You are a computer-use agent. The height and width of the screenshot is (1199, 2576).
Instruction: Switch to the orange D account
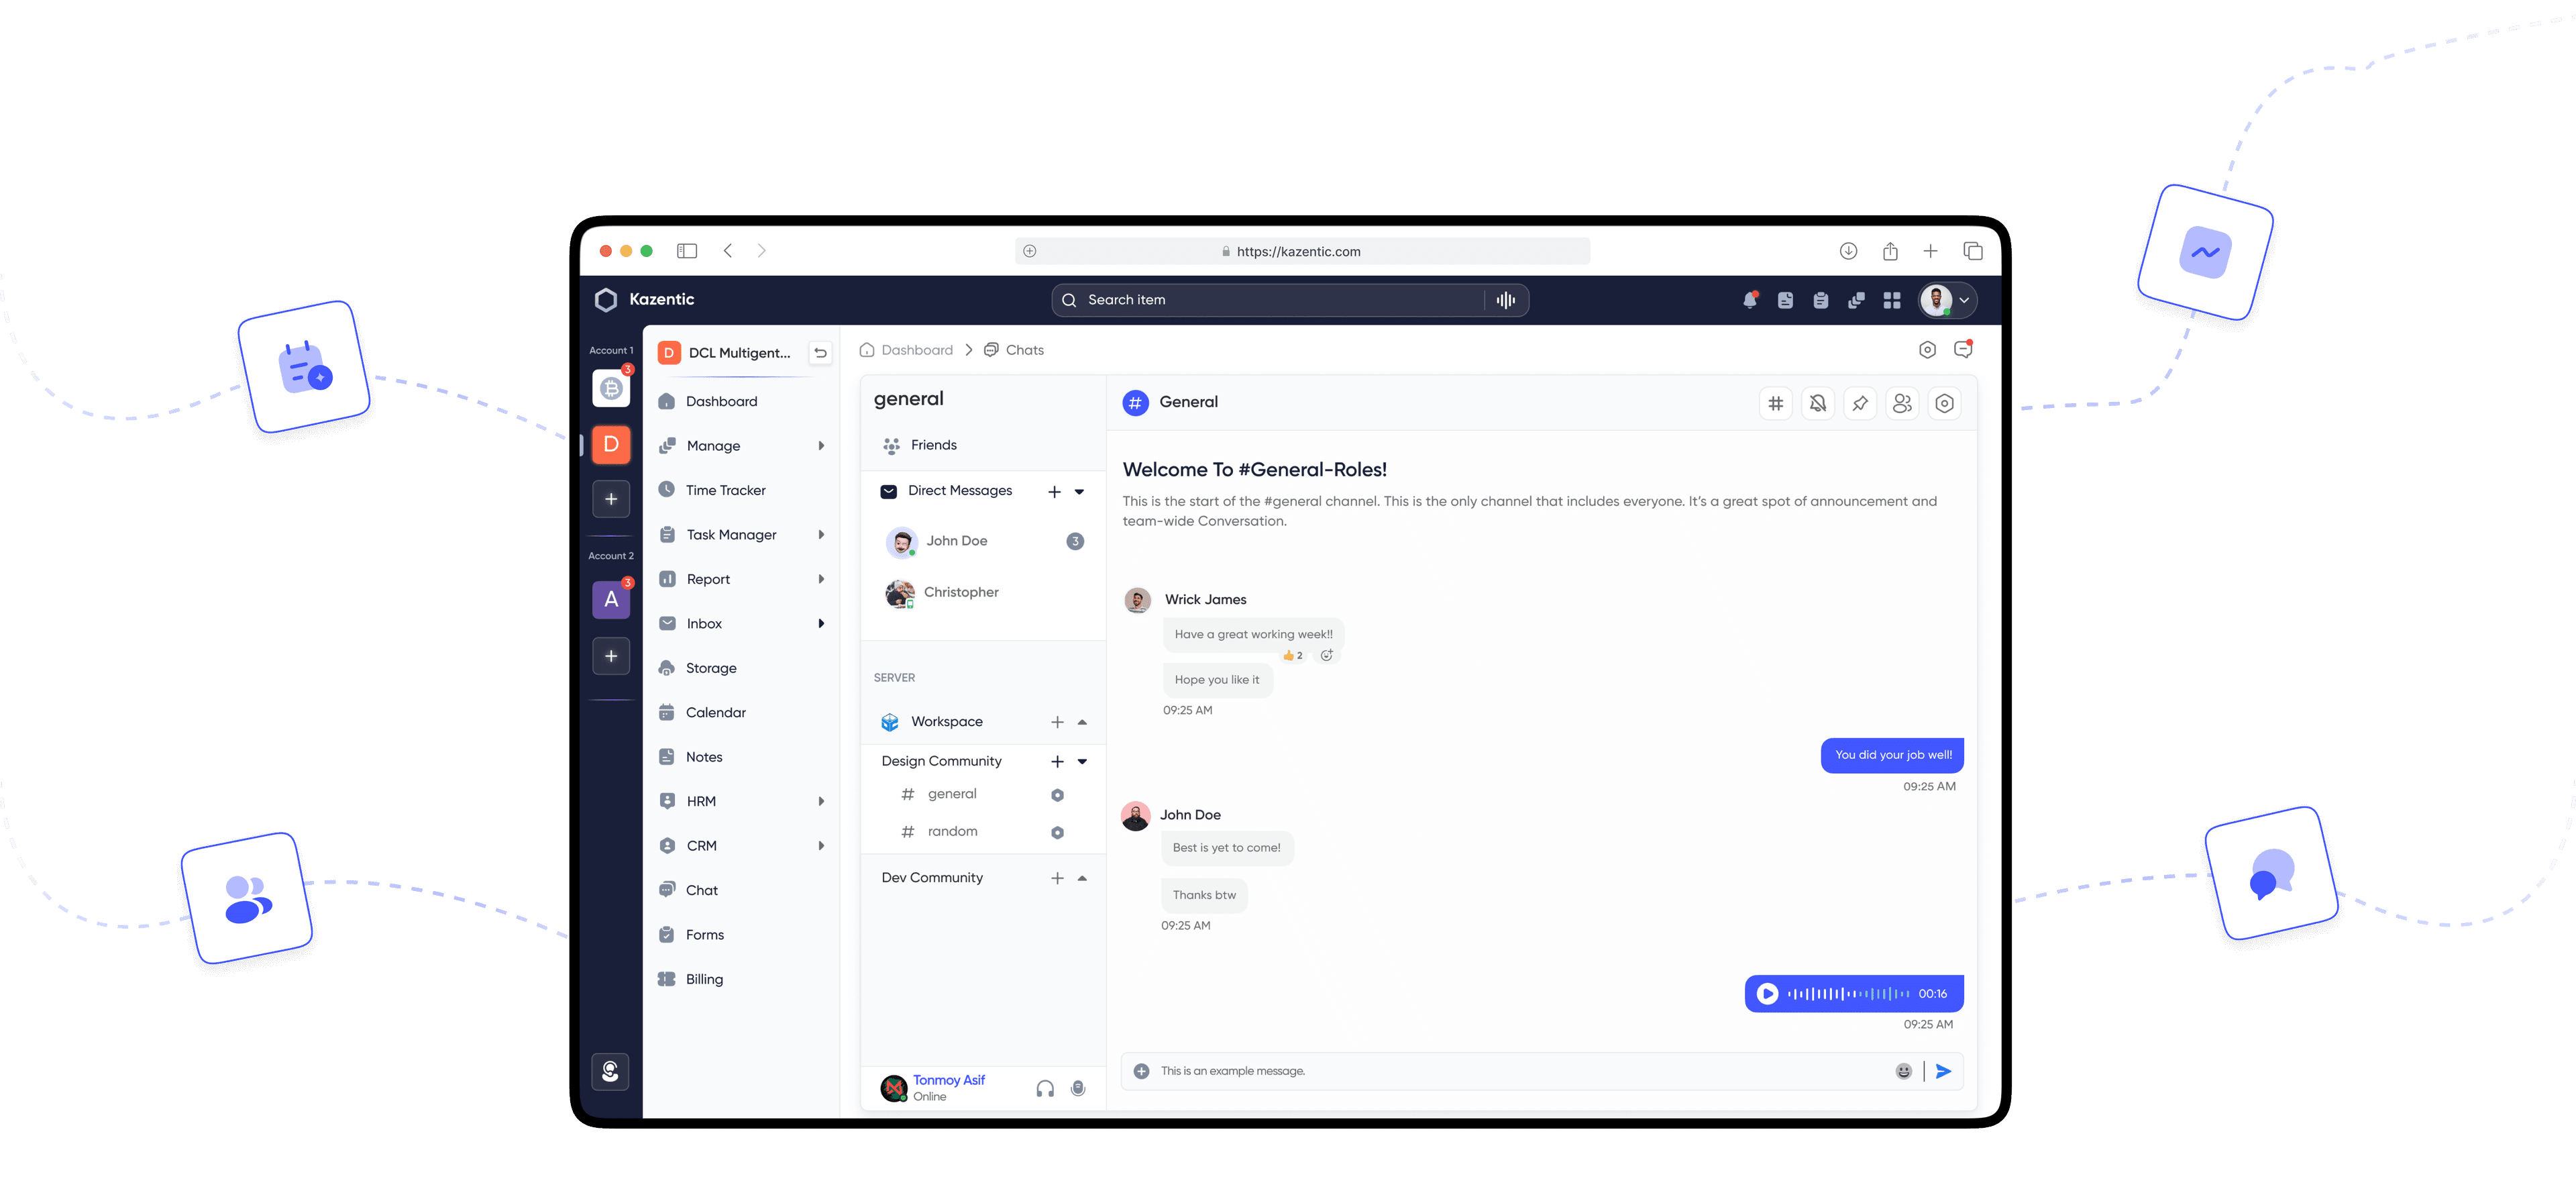pos(611,444)
